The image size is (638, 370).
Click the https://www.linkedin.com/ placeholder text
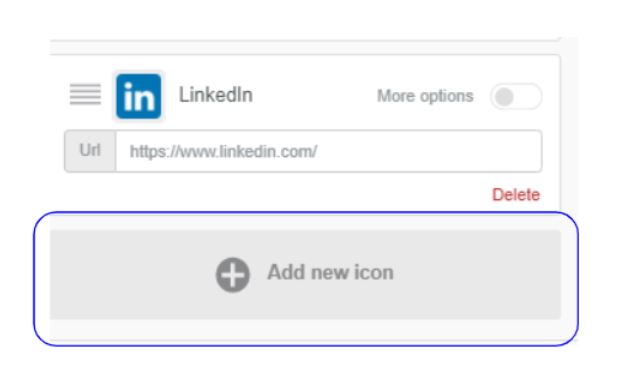coord(223,152)
